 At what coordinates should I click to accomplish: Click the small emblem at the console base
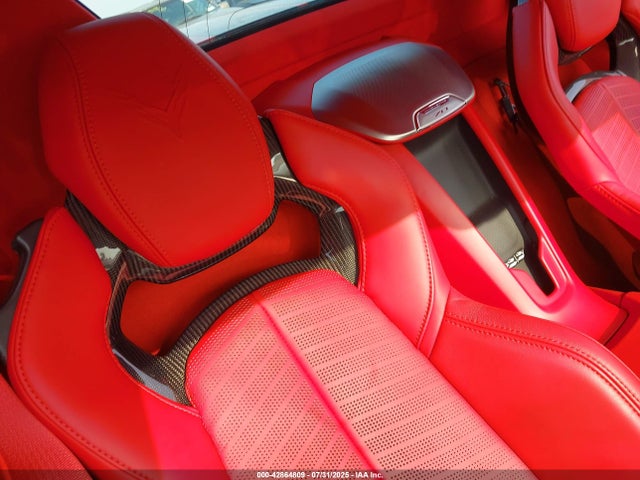tap(515, 258)
